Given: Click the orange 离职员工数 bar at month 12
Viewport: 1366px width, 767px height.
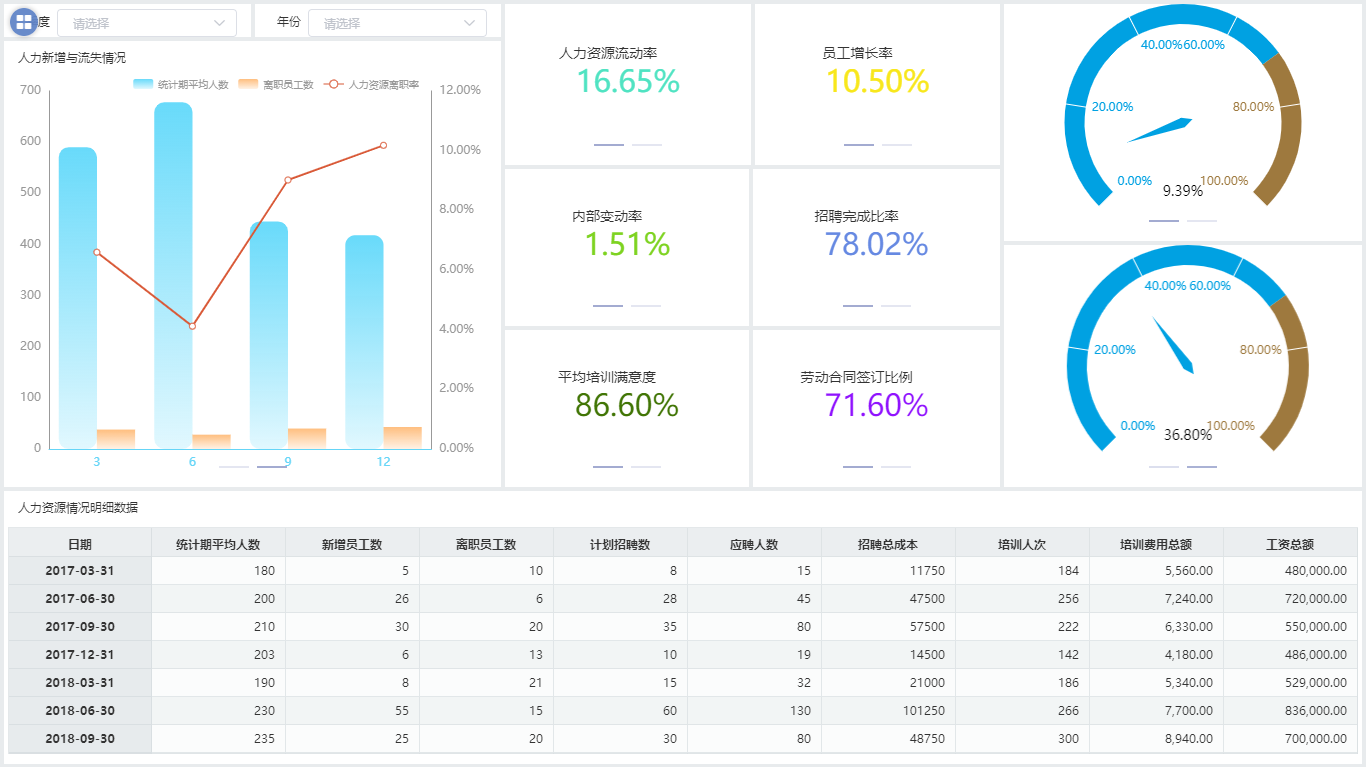Looking at the screenshot, I should click(402, 437).
